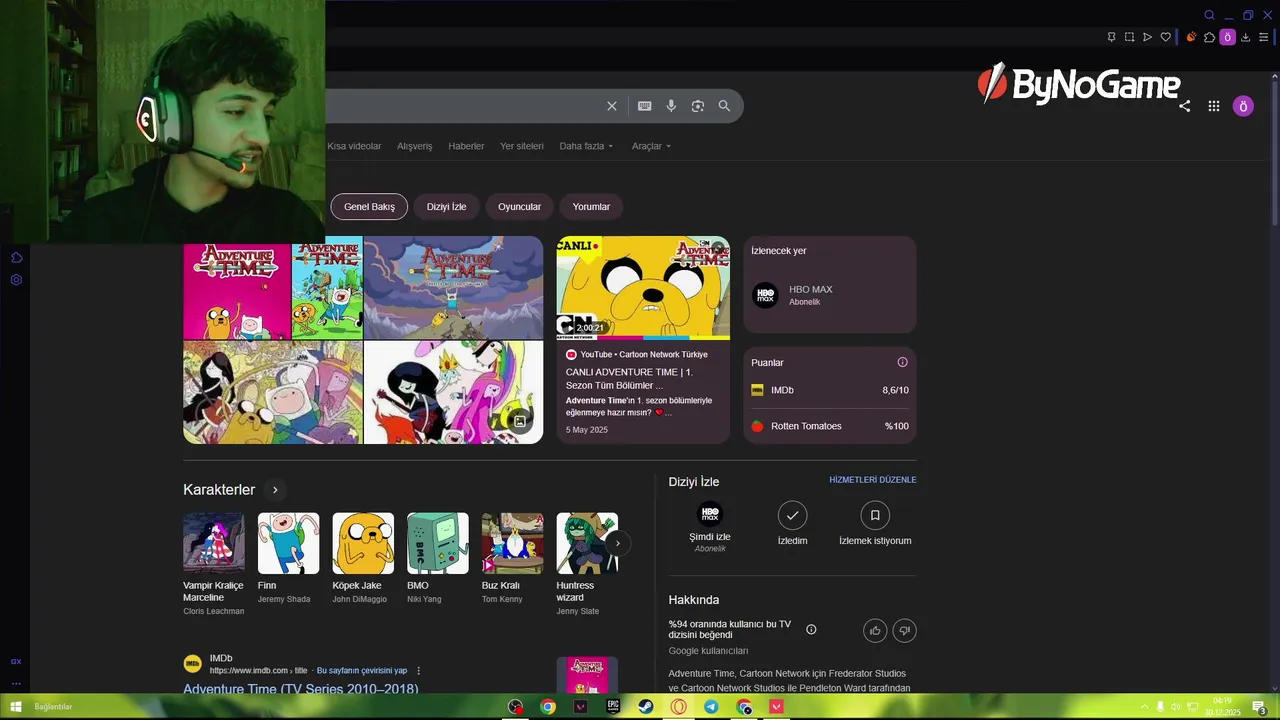Open info icon beside the %94 rating
1280x720 pixels.
tap(811, 629)
